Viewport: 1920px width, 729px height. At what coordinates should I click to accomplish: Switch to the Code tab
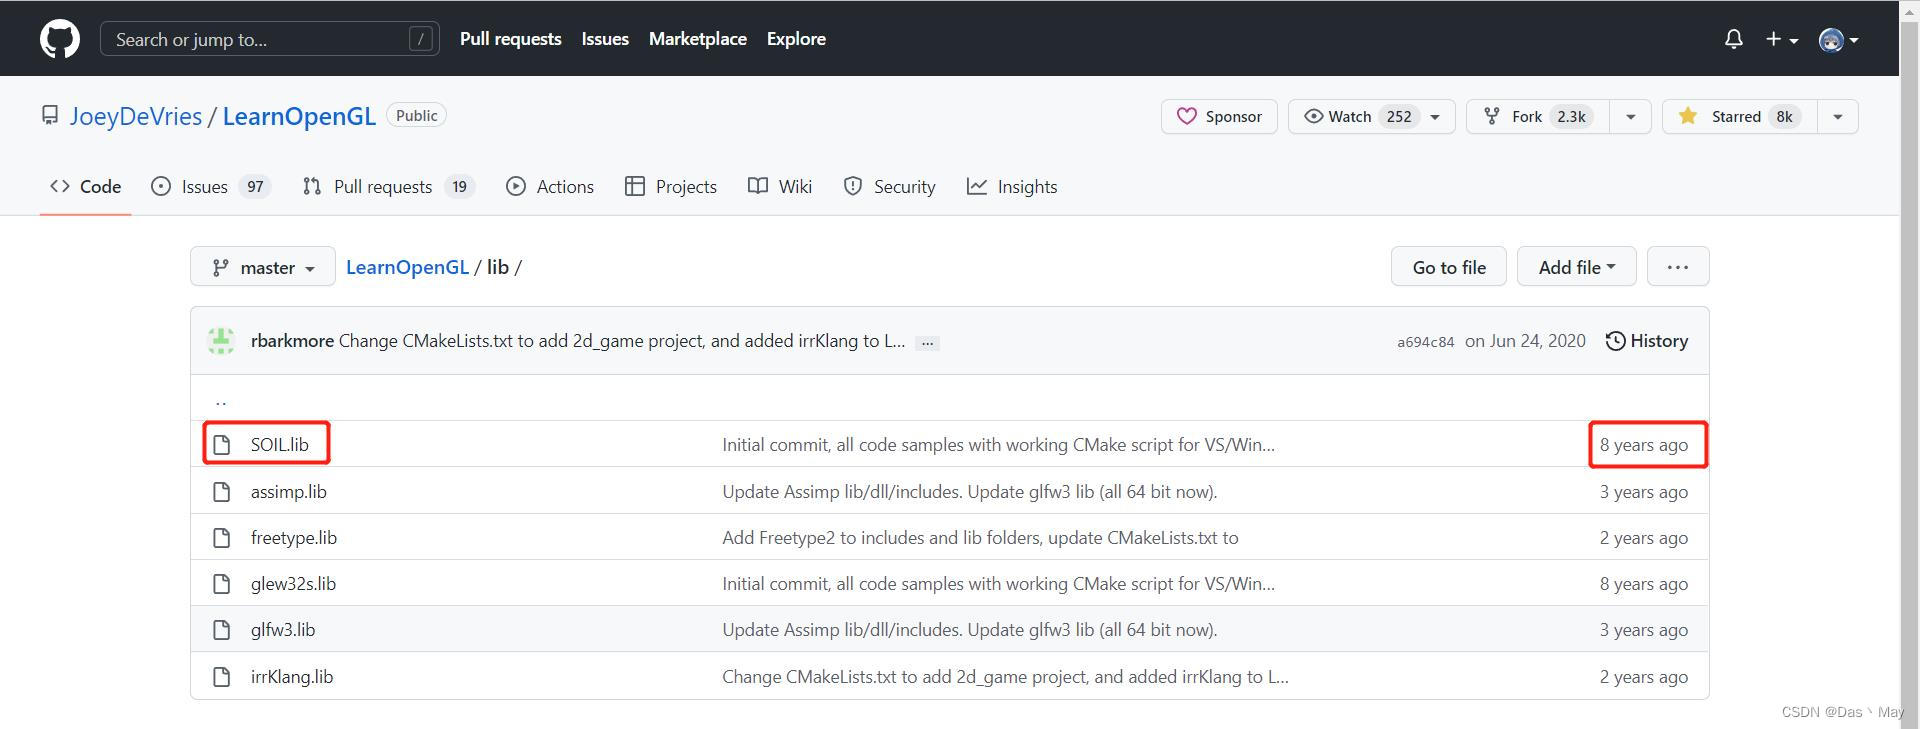[86, 187]
